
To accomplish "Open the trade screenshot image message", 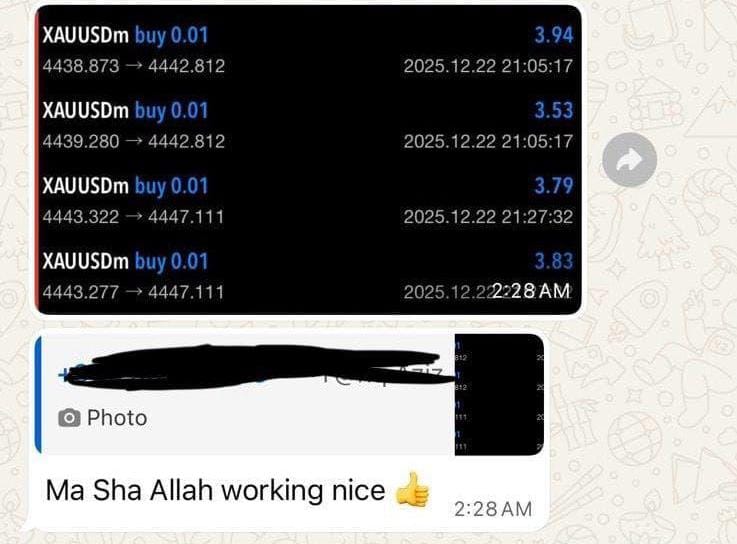I will (309, 159).
